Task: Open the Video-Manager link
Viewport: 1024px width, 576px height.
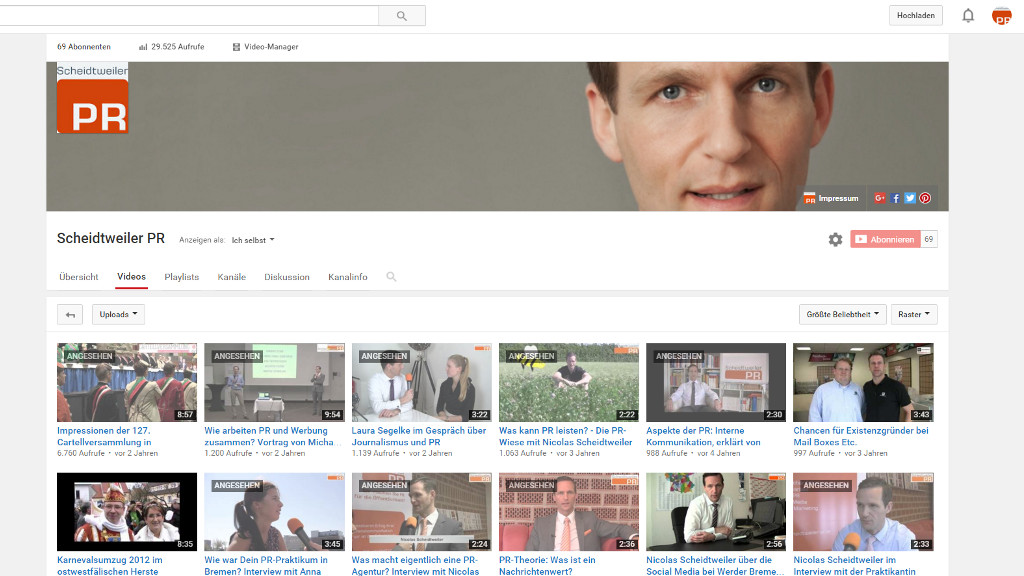Action: (265, 47)
